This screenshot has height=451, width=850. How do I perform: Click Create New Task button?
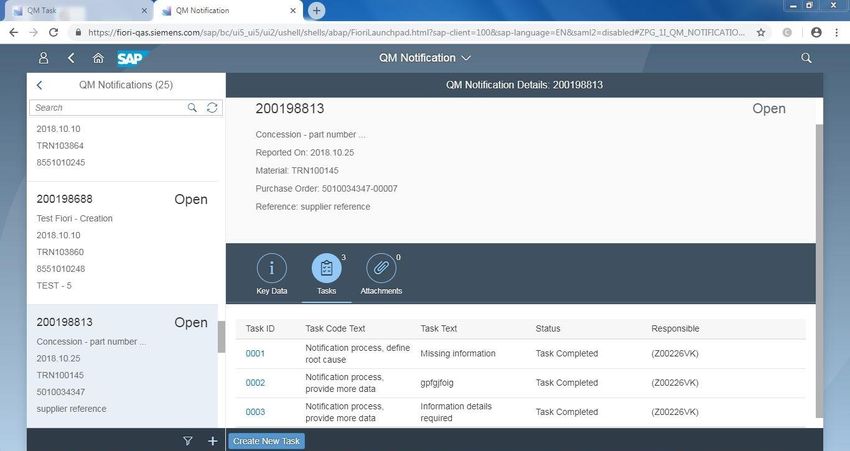tap(267, 441)
